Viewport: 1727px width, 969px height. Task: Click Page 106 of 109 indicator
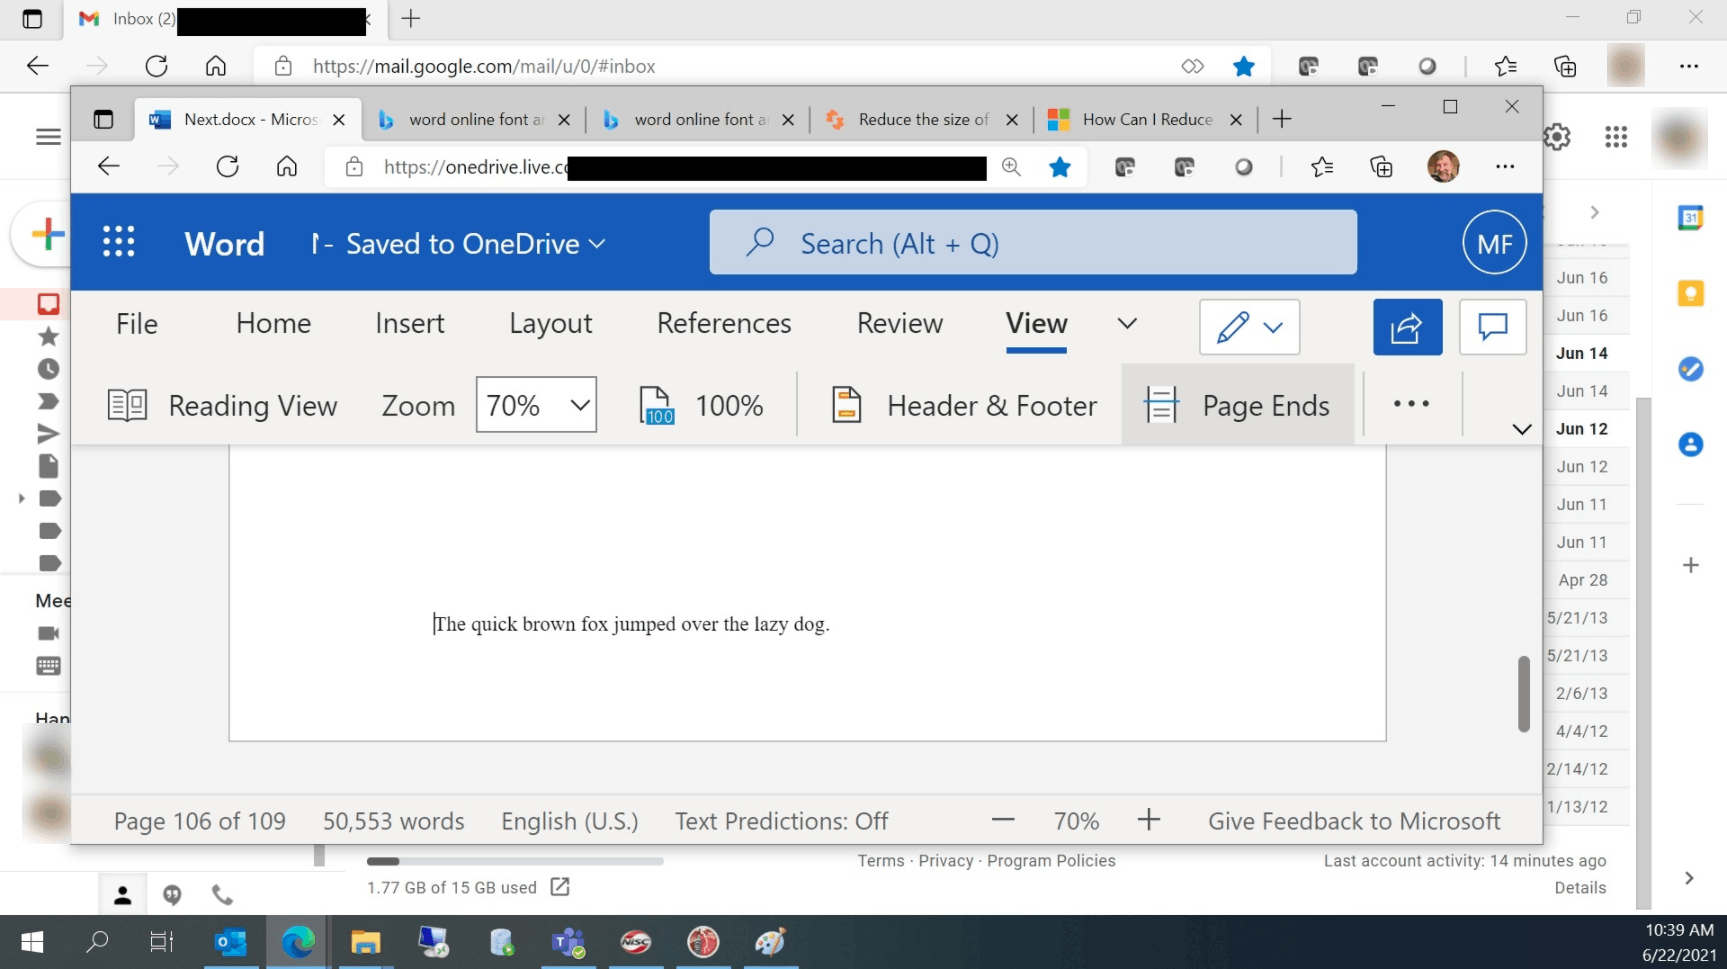(x=200, y=821)
